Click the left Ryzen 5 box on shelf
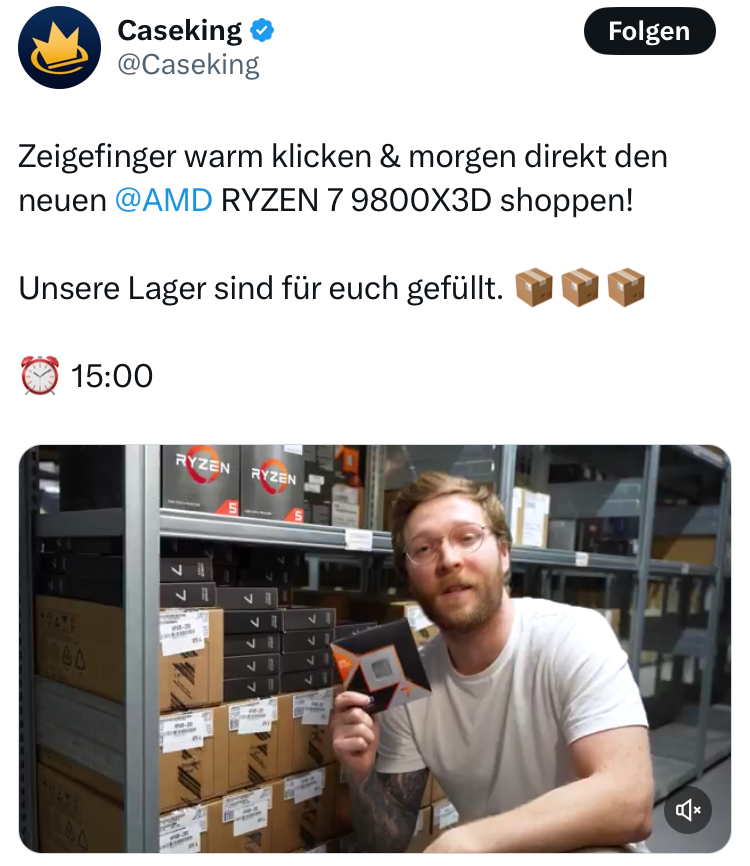Image resolution: width=750 pixels, height=866 pixels. click(x=200, y=480)
